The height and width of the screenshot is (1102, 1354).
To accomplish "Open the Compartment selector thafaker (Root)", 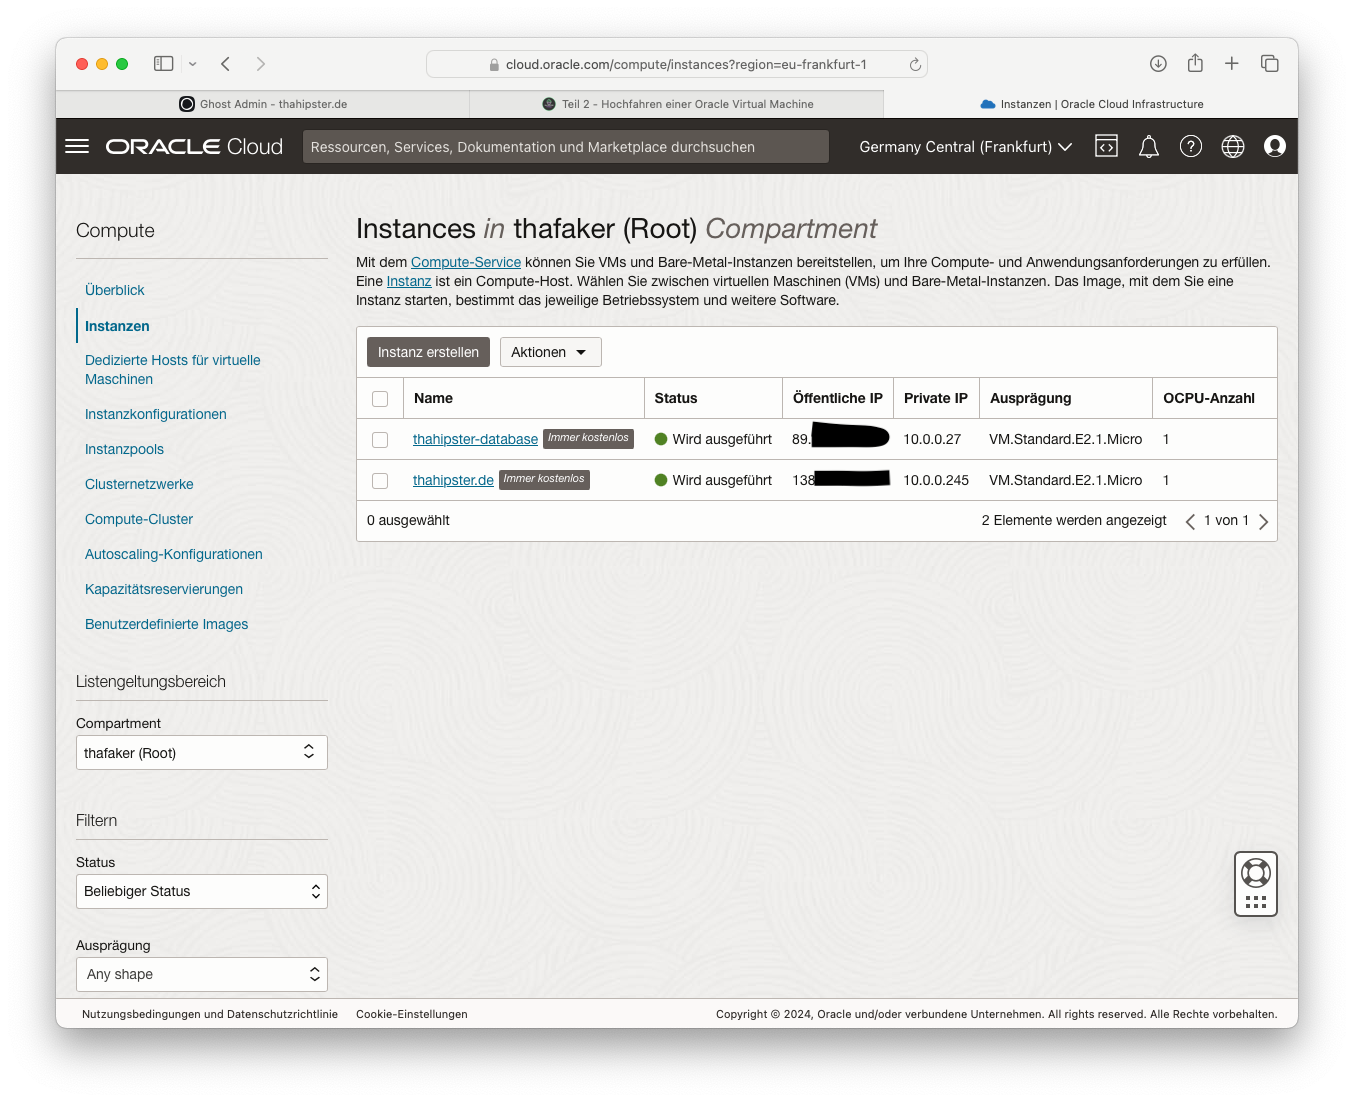I will pyautogui.click(x=201, y=753).
